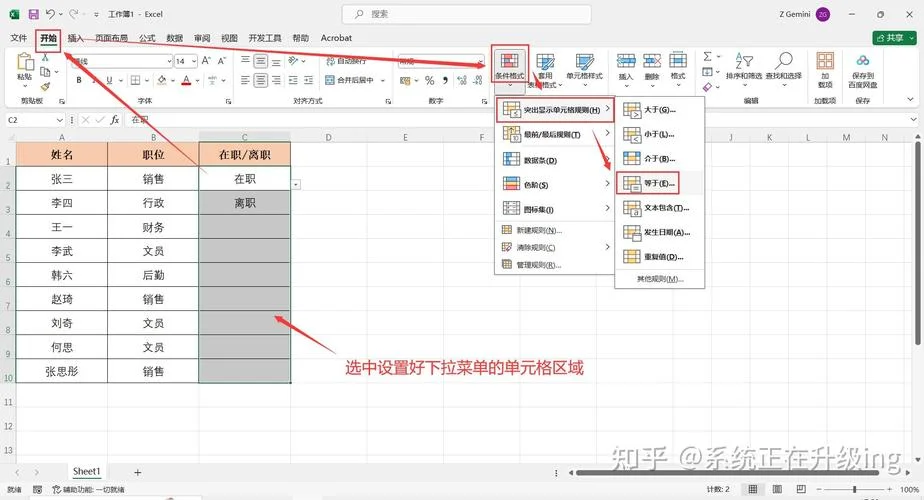
Task: Toggle center horizontal alignment
Action: [260, 80]
